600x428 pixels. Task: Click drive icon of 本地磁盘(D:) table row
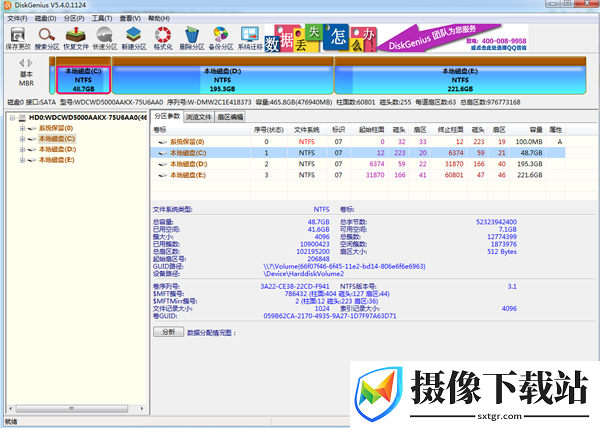click(163, 164)
